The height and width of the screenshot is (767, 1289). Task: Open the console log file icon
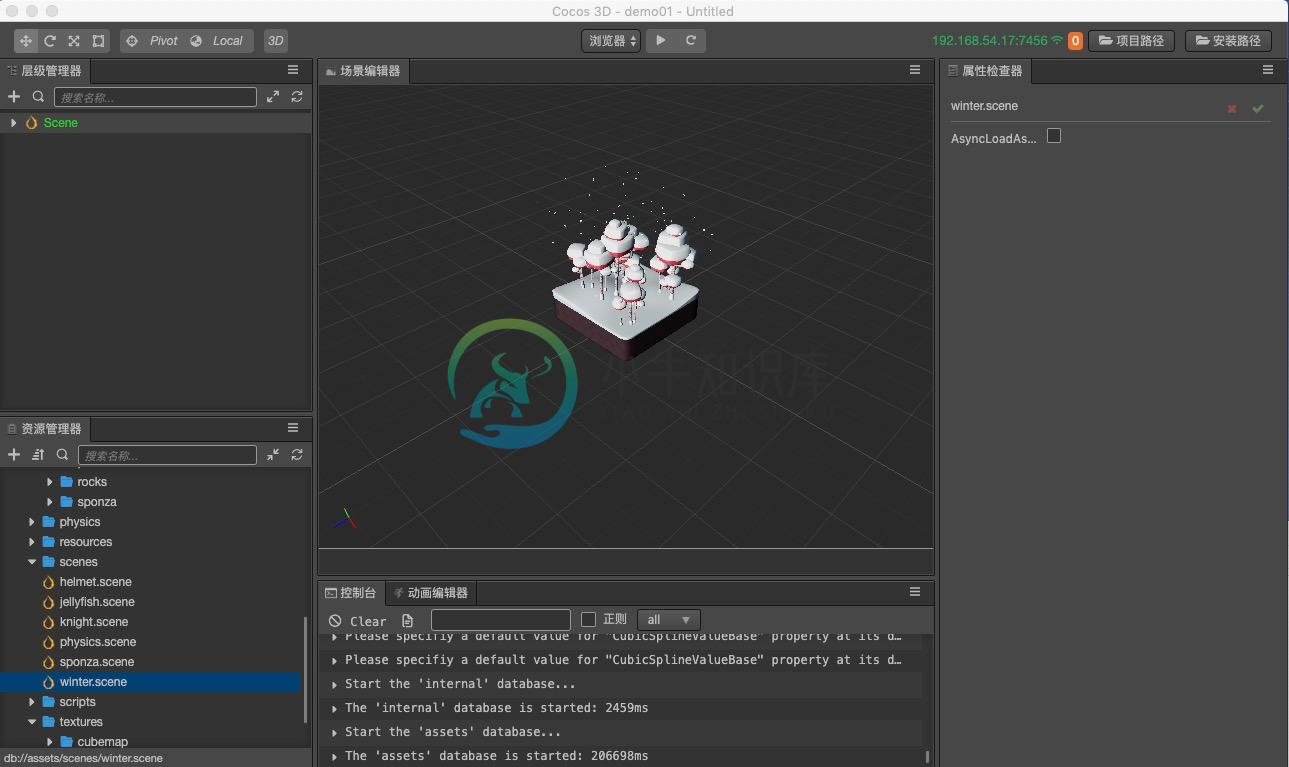[x=407, y=621]
